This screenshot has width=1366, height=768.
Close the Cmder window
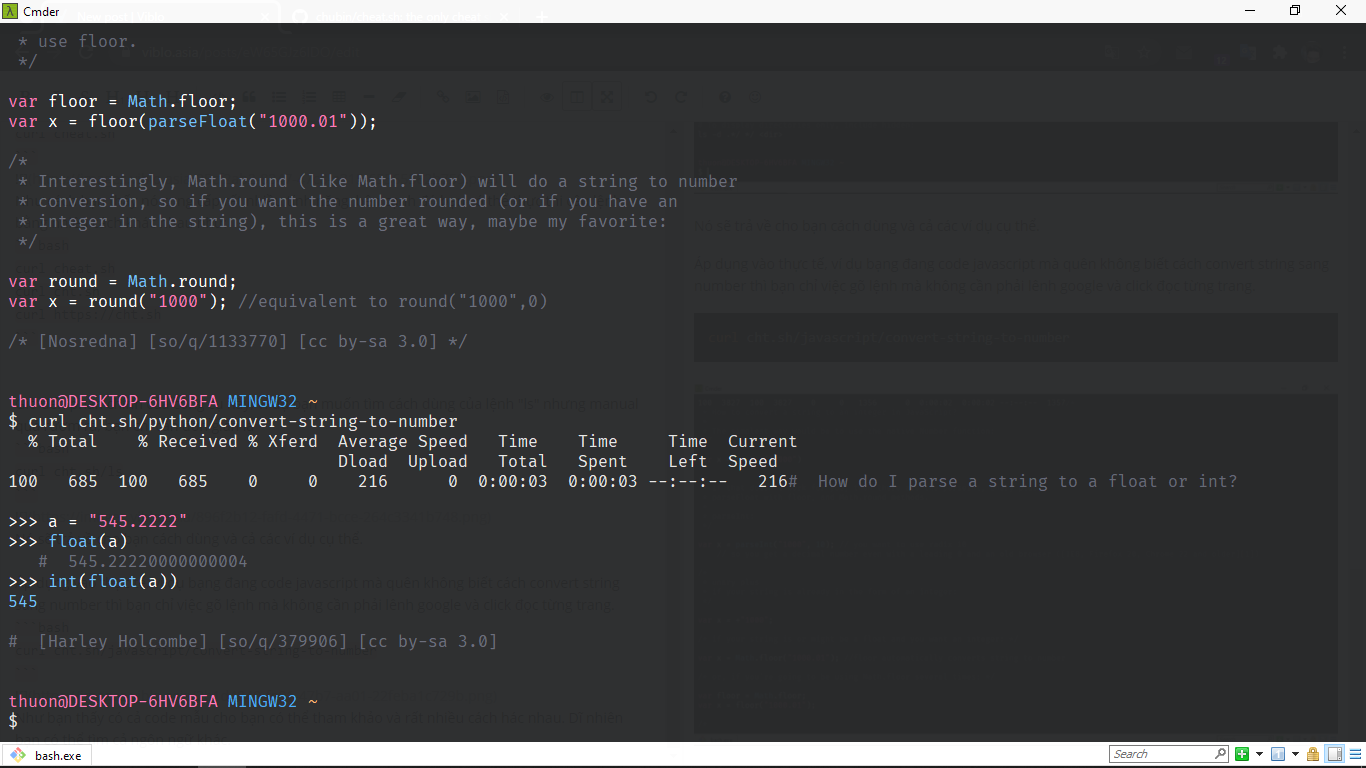[x=1341, y=10]
